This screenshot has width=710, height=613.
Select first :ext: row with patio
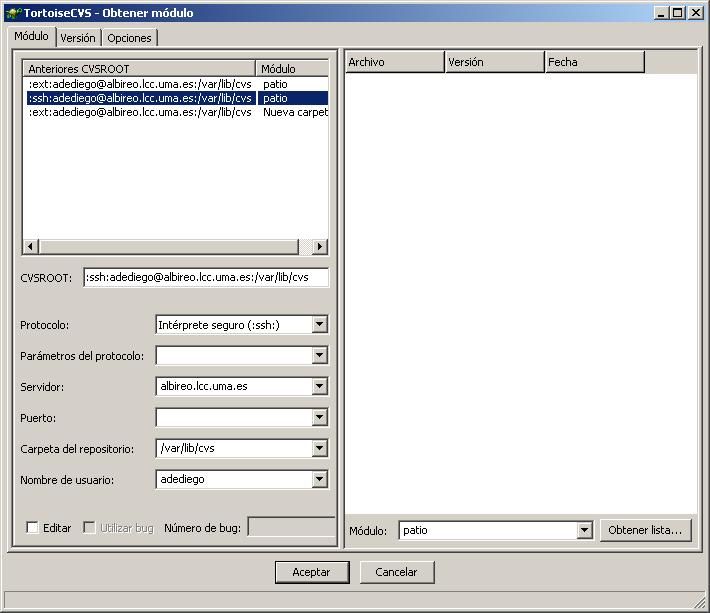(176, 84)
